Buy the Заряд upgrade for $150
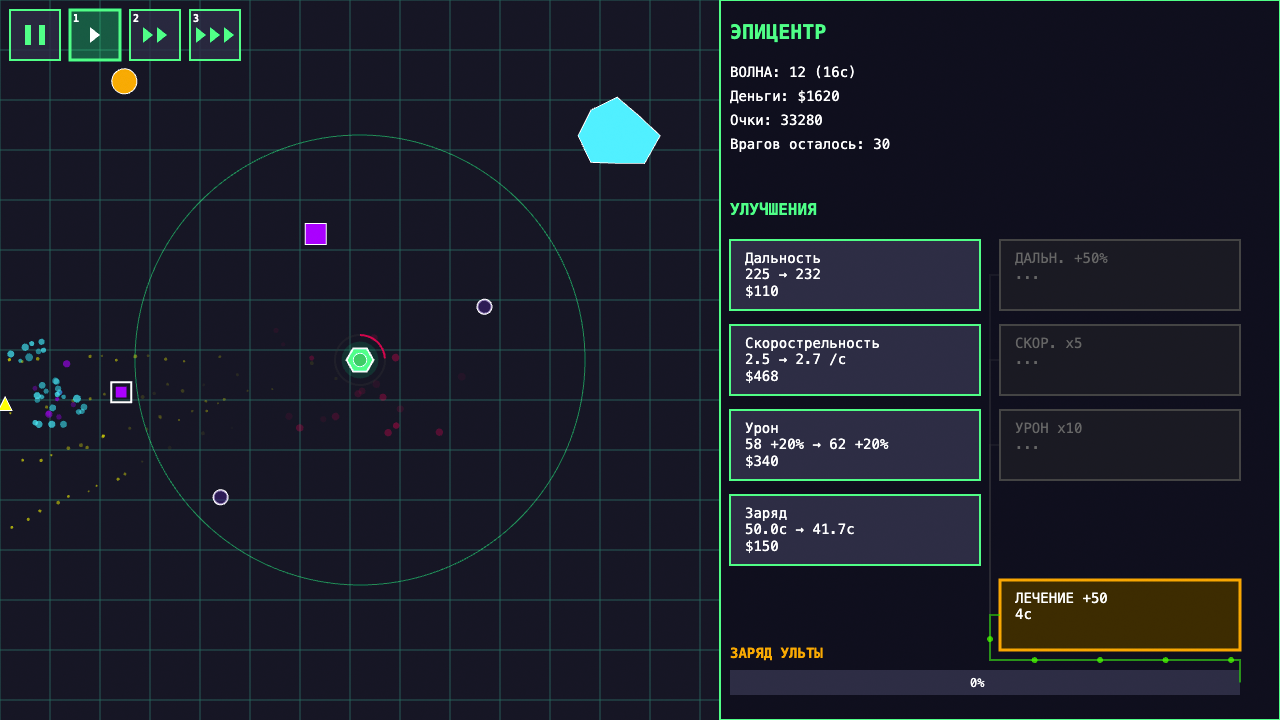Image resolution: width=1280 pixels, height=720 pixels. pyautogui.click(x=855, y=530)
